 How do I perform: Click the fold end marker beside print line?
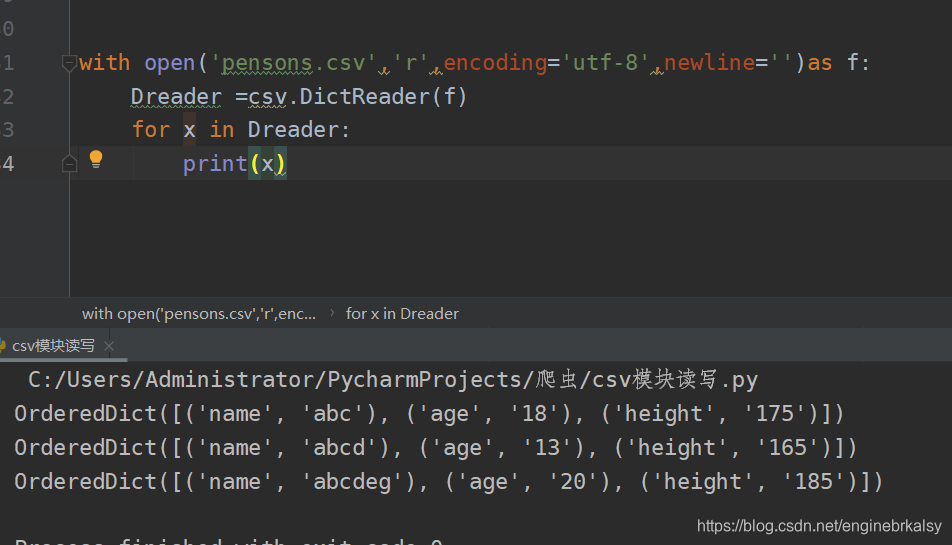69,163
